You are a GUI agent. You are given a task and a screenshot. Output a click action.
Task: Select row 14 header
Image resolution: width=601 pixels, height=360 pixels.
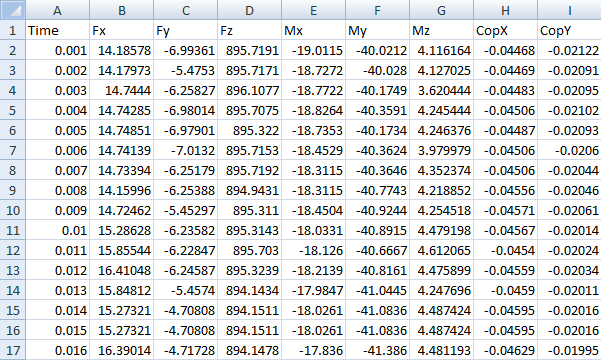pyautogui.click(x=13, y=290)
